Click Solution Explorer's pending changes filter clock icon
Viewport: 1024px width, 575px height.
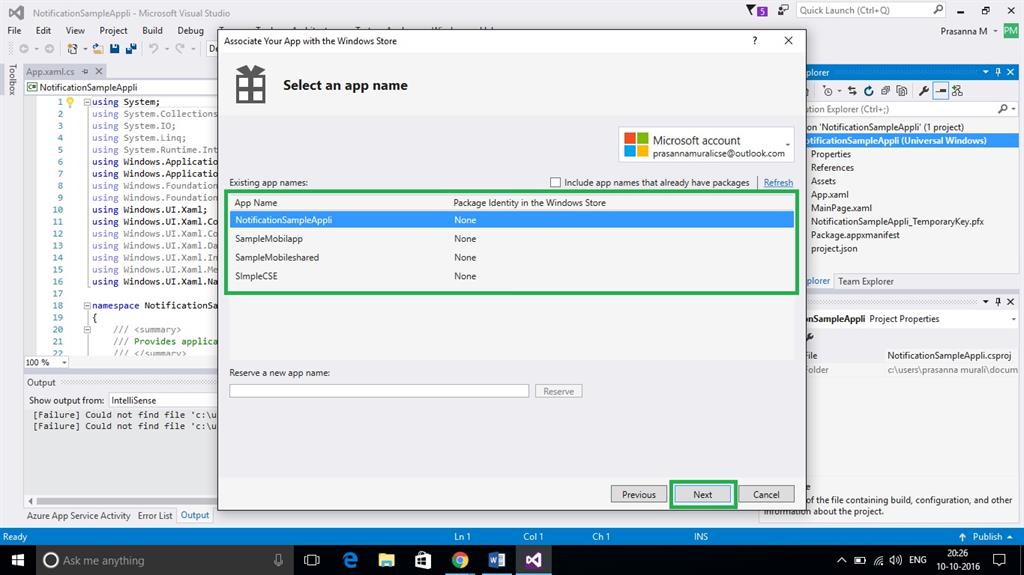point(827,91)
